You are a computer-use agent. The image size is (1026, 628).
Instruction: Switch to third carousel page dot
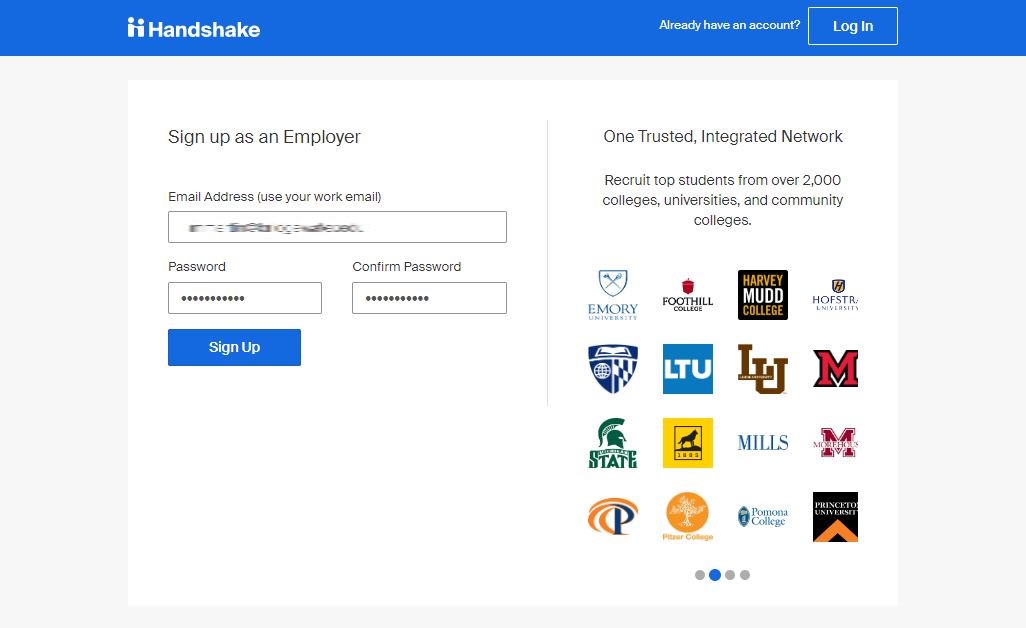pyautogui.click(x=730, y=575)
